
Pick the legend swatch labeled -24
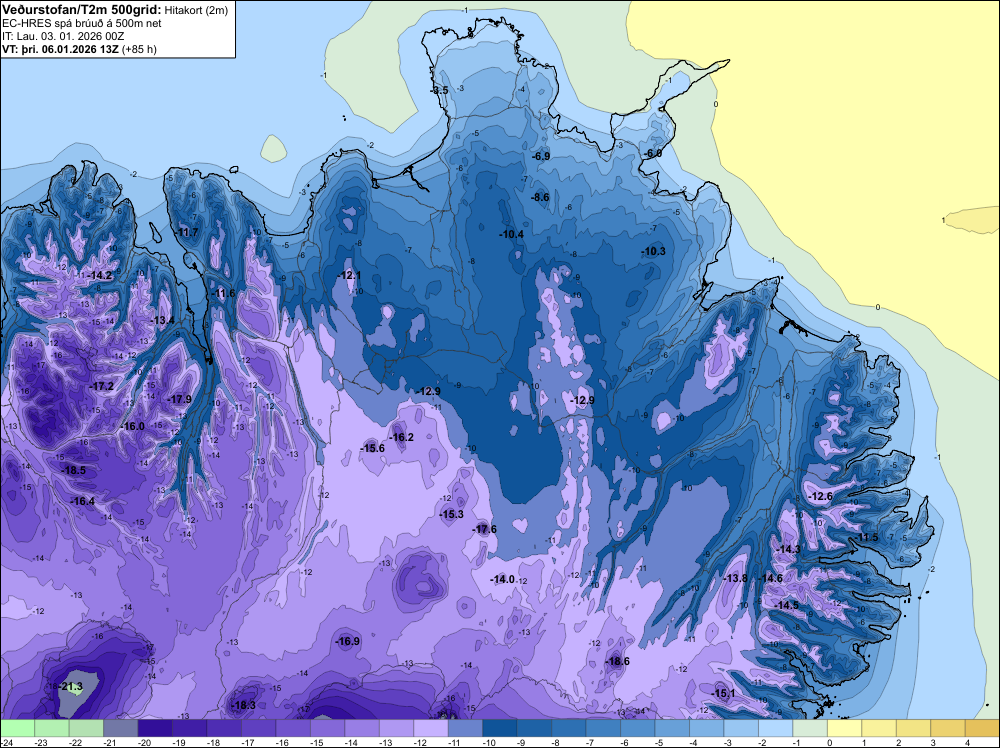pyautogui.click(x=17, y=728)
